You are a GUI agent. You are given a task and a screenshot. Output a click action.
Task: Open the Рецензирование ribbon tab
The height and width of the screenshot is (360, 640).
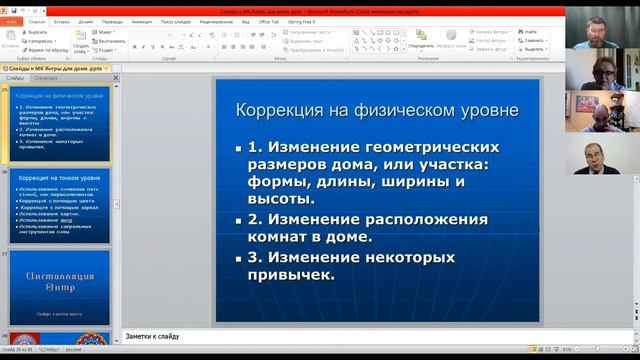pos(216,22)
